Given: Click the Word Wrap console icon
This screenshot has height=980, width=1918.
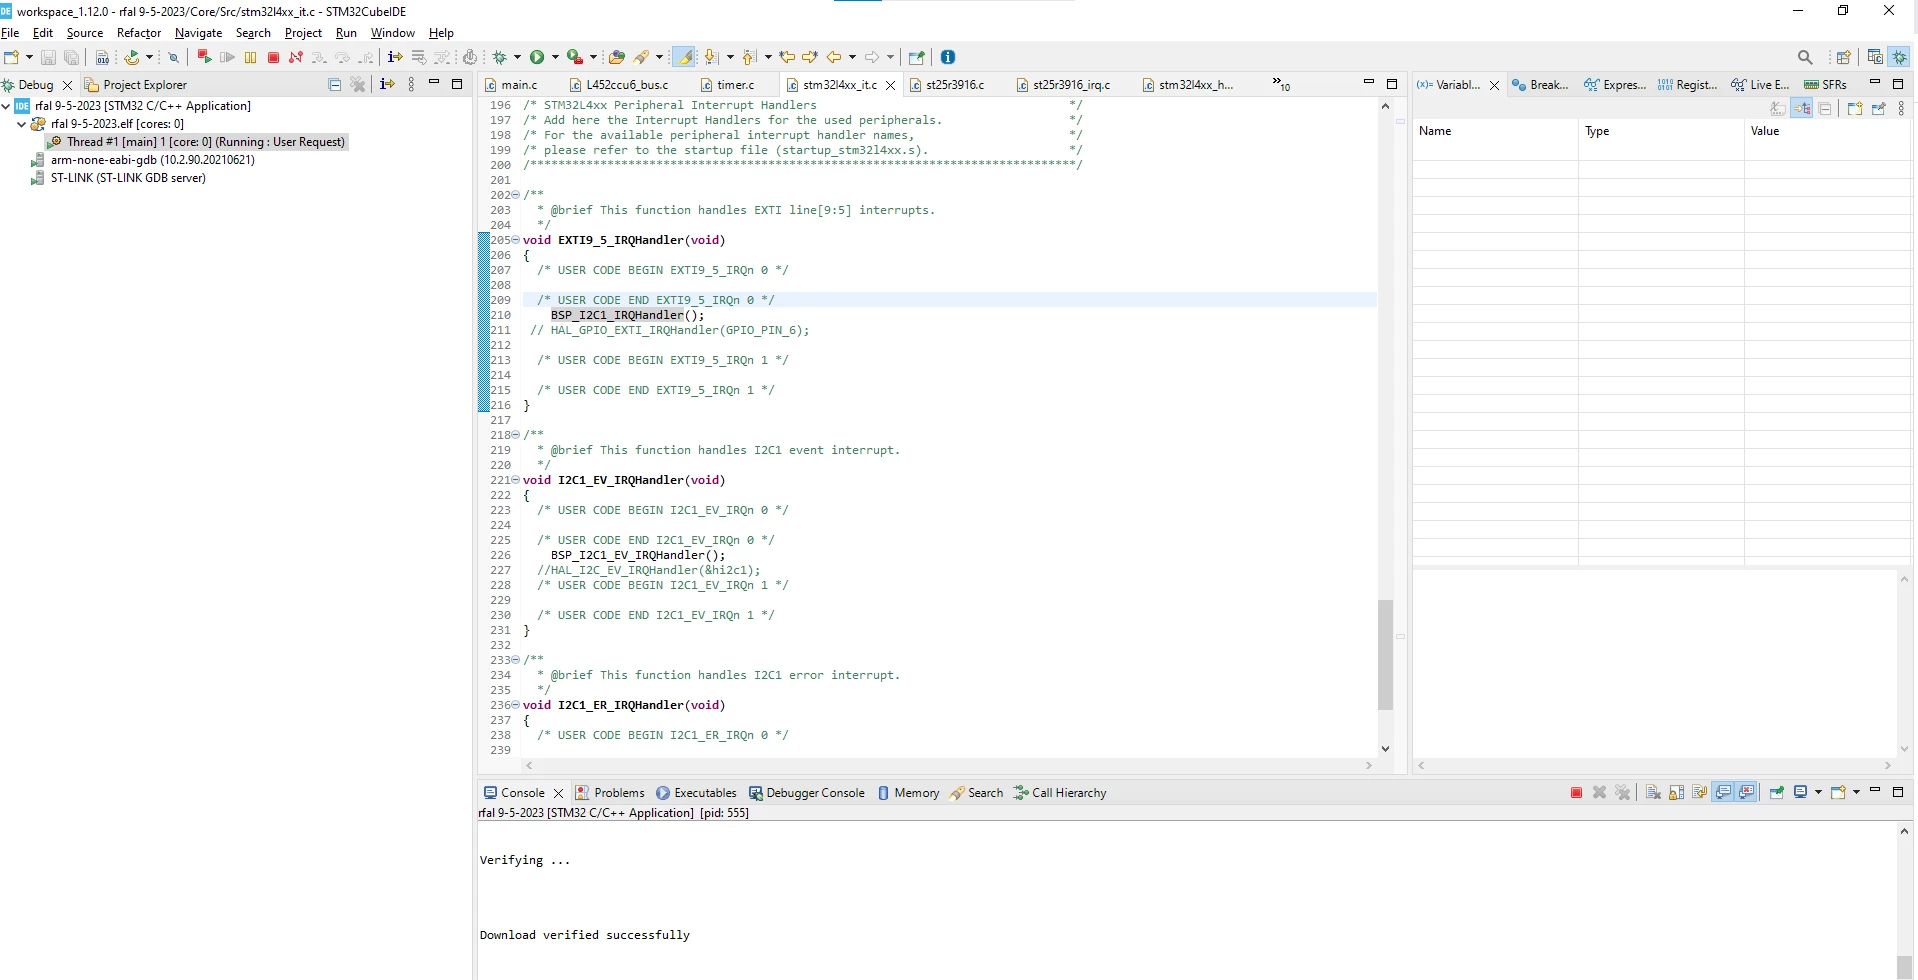Looking at the screenshot, I should tap(1699, 792).
